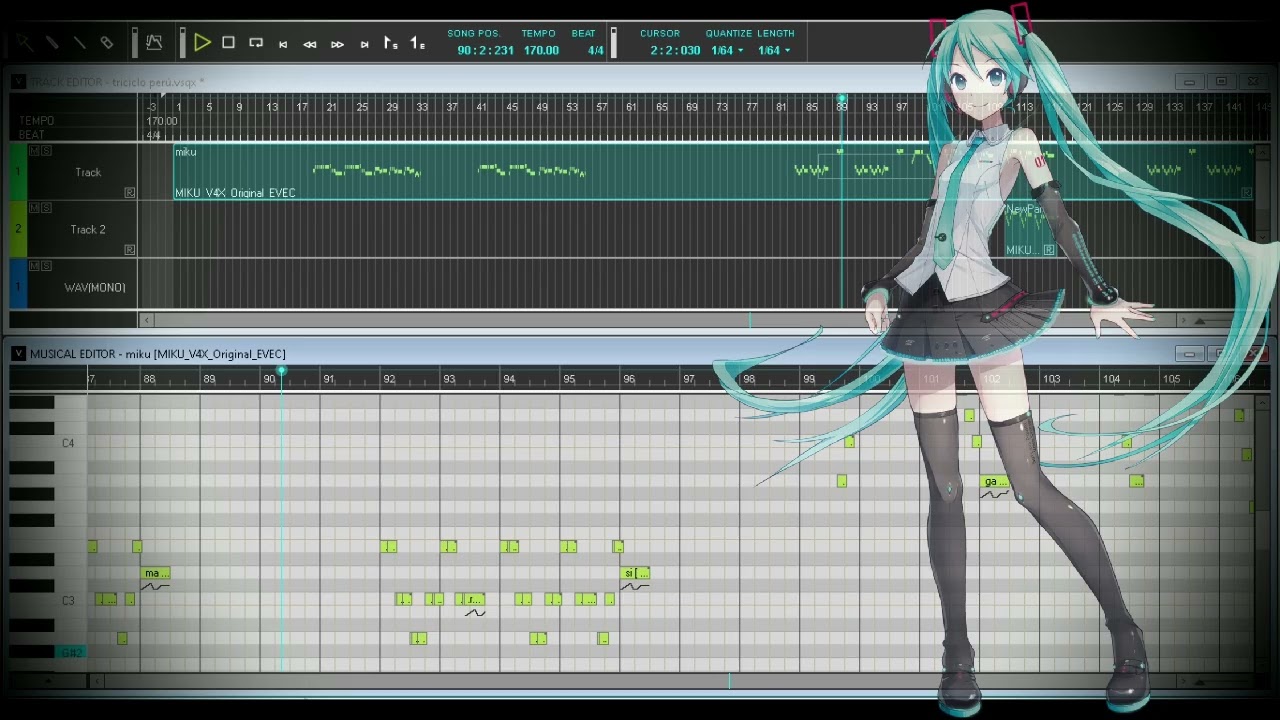Solo Track 2 with S button

(46, 208)
